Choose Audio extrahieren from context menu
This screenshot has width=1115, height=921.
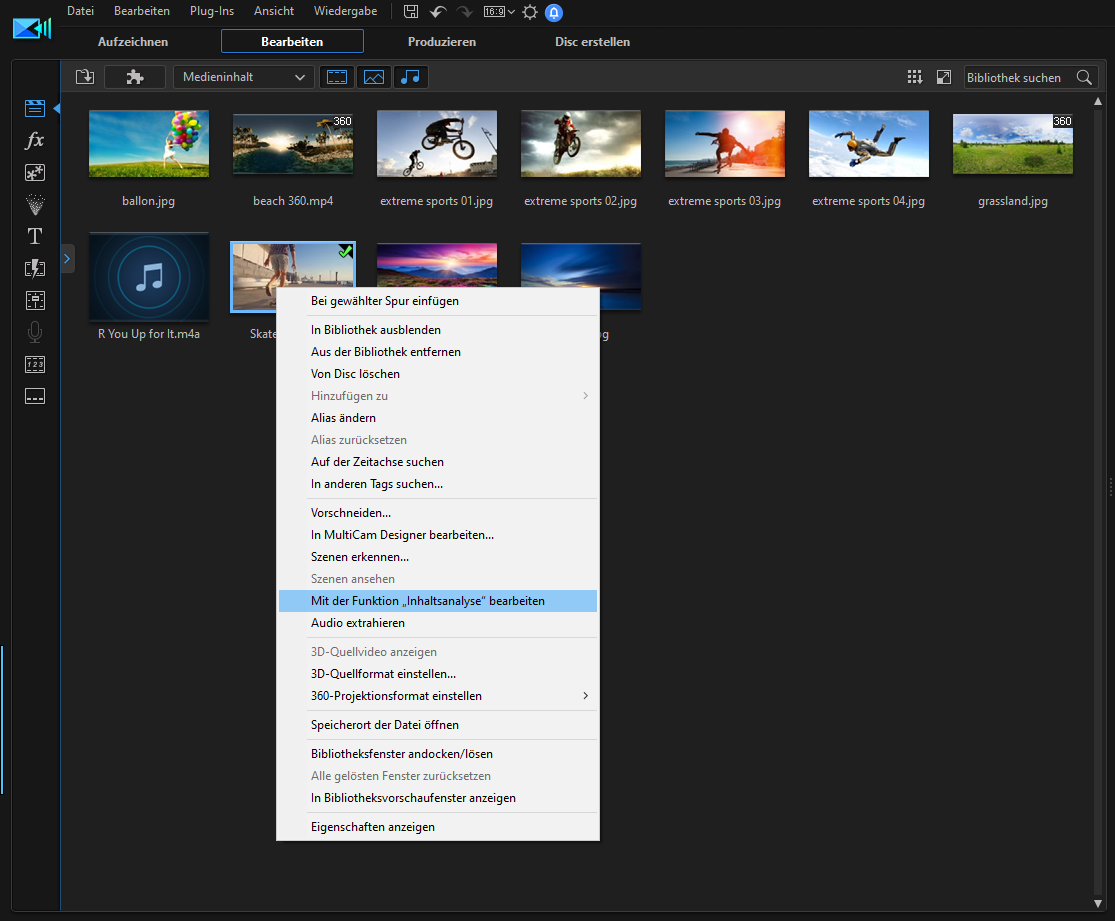tap(358, 623)
